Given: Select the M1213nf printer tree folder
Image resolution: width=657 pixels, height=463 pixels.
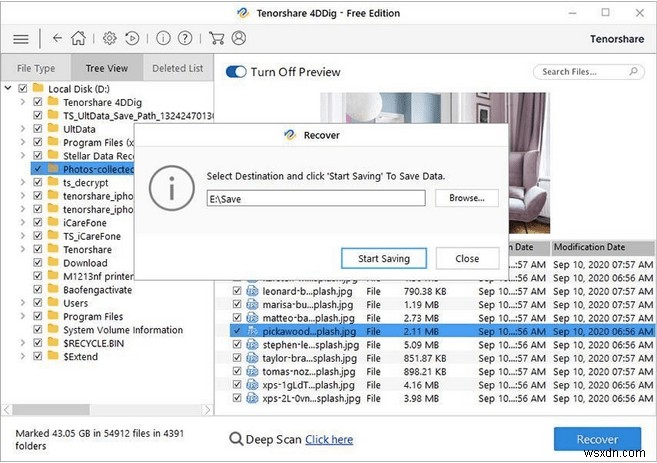Looking at the screenshot, I should [98, 276].
